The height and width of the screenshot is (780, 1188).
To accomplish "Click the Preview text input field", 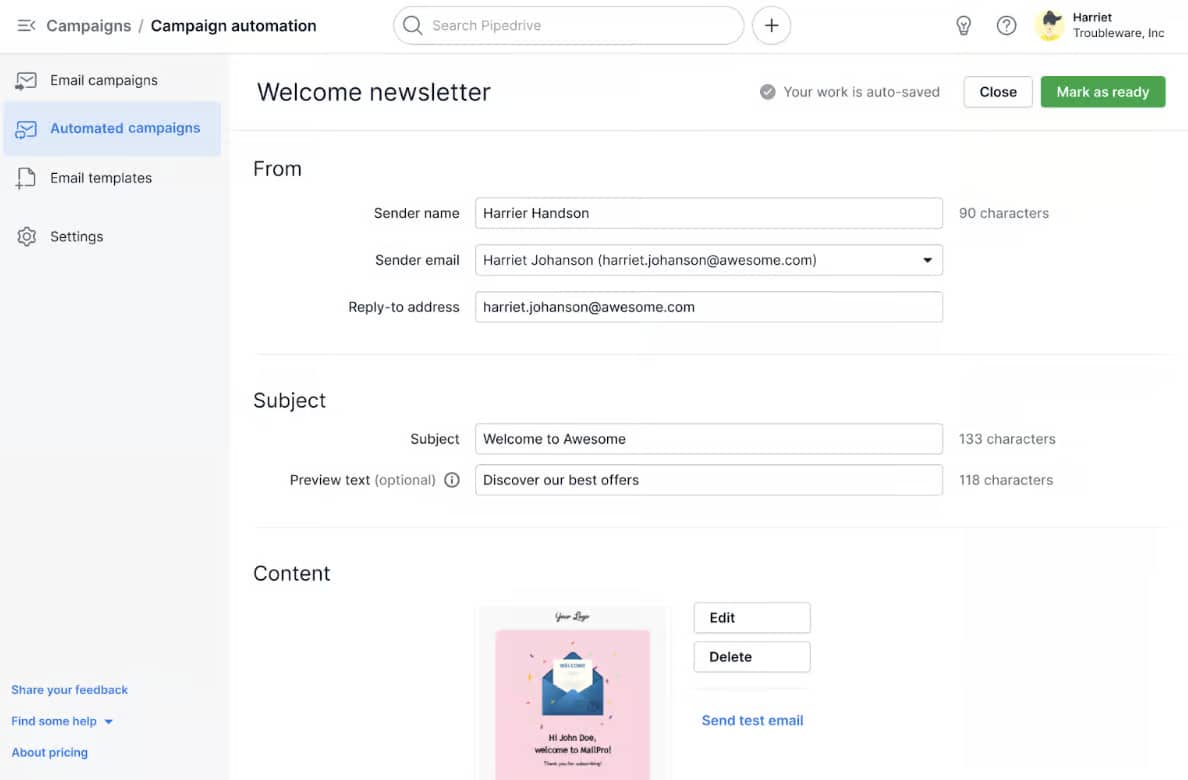I will point(708,480).
